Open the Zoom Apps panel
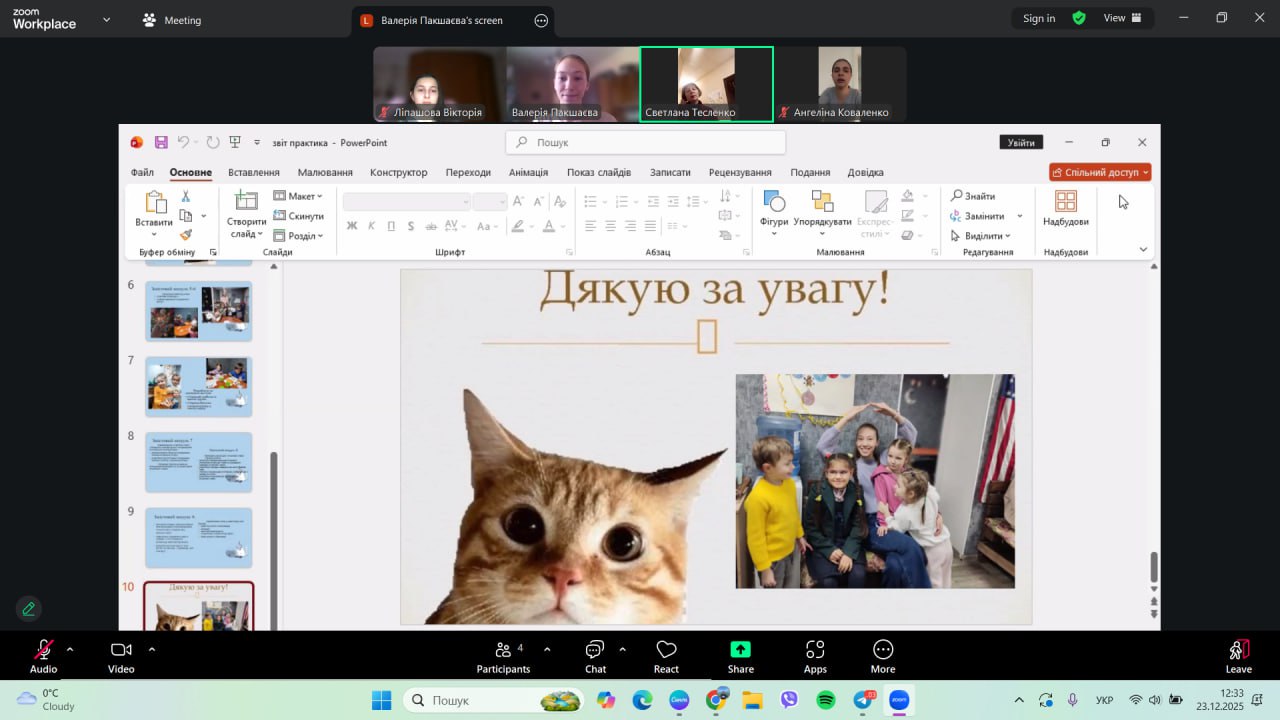Screen dimensions: 1280x720 coord(815,656)
